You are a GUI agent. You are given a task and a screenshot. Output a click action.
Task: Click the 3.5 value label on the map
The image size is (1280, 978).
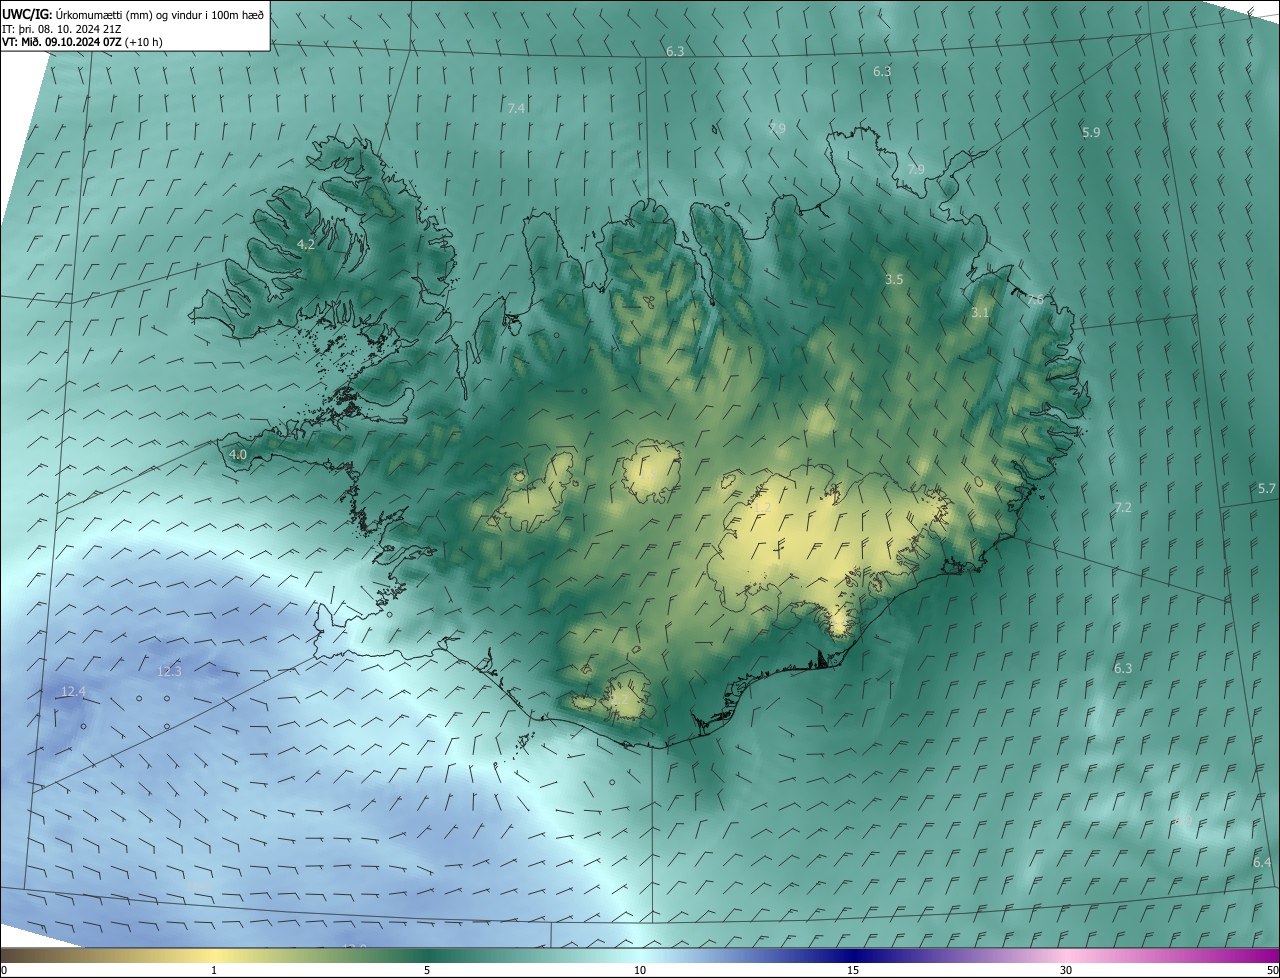[894, 280]
